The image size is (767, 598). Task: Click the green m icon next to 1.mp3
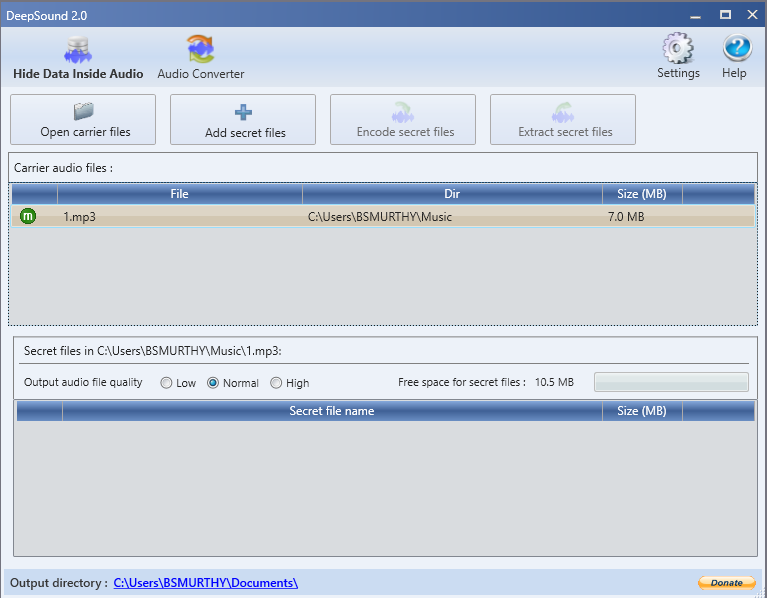28,216
